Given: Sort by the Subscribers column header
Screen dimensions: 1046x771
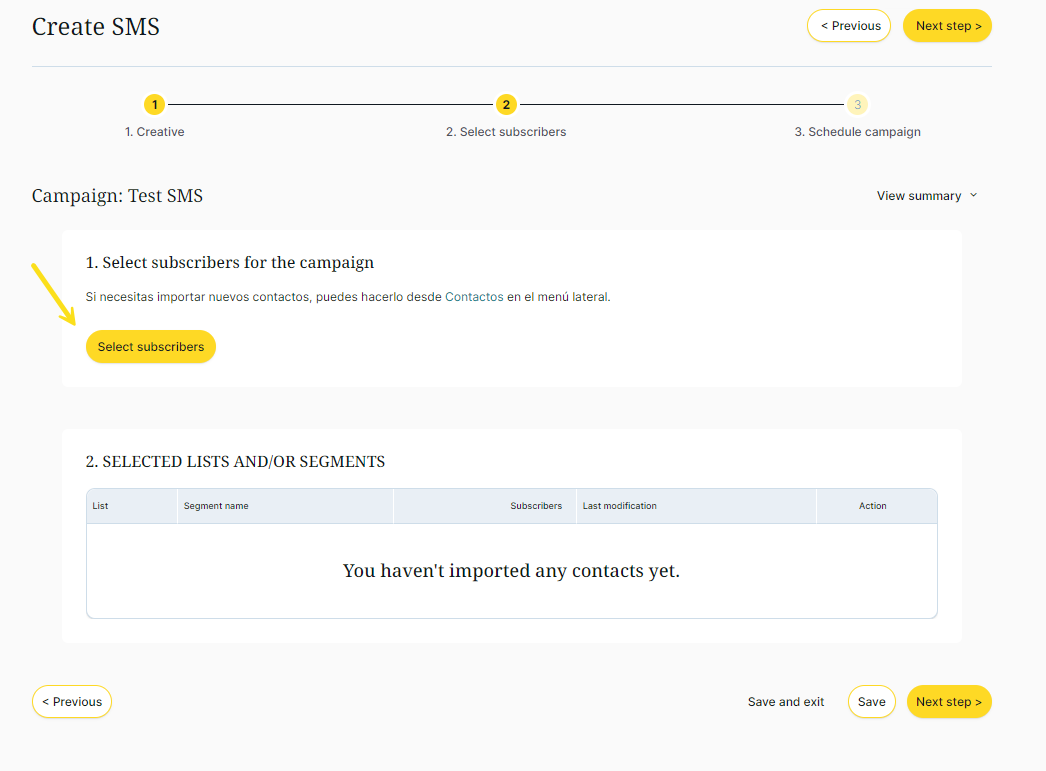Looking at the screenshot, I should coord(536,506).
